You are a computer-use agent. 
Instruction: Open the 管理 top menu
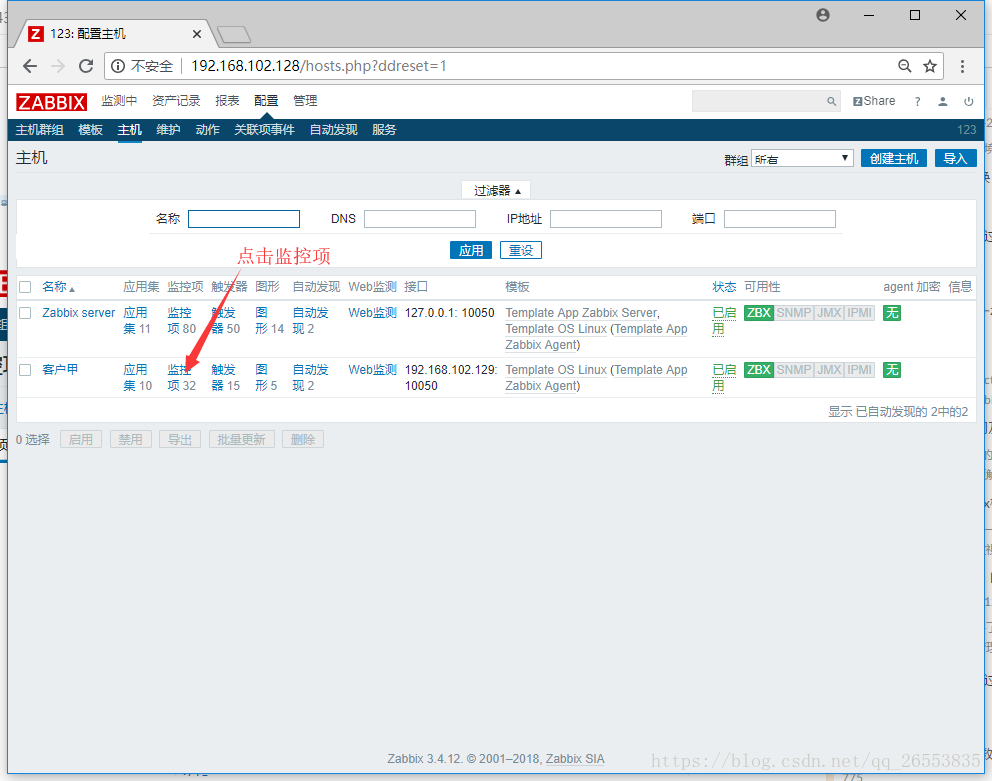[305, 101]
